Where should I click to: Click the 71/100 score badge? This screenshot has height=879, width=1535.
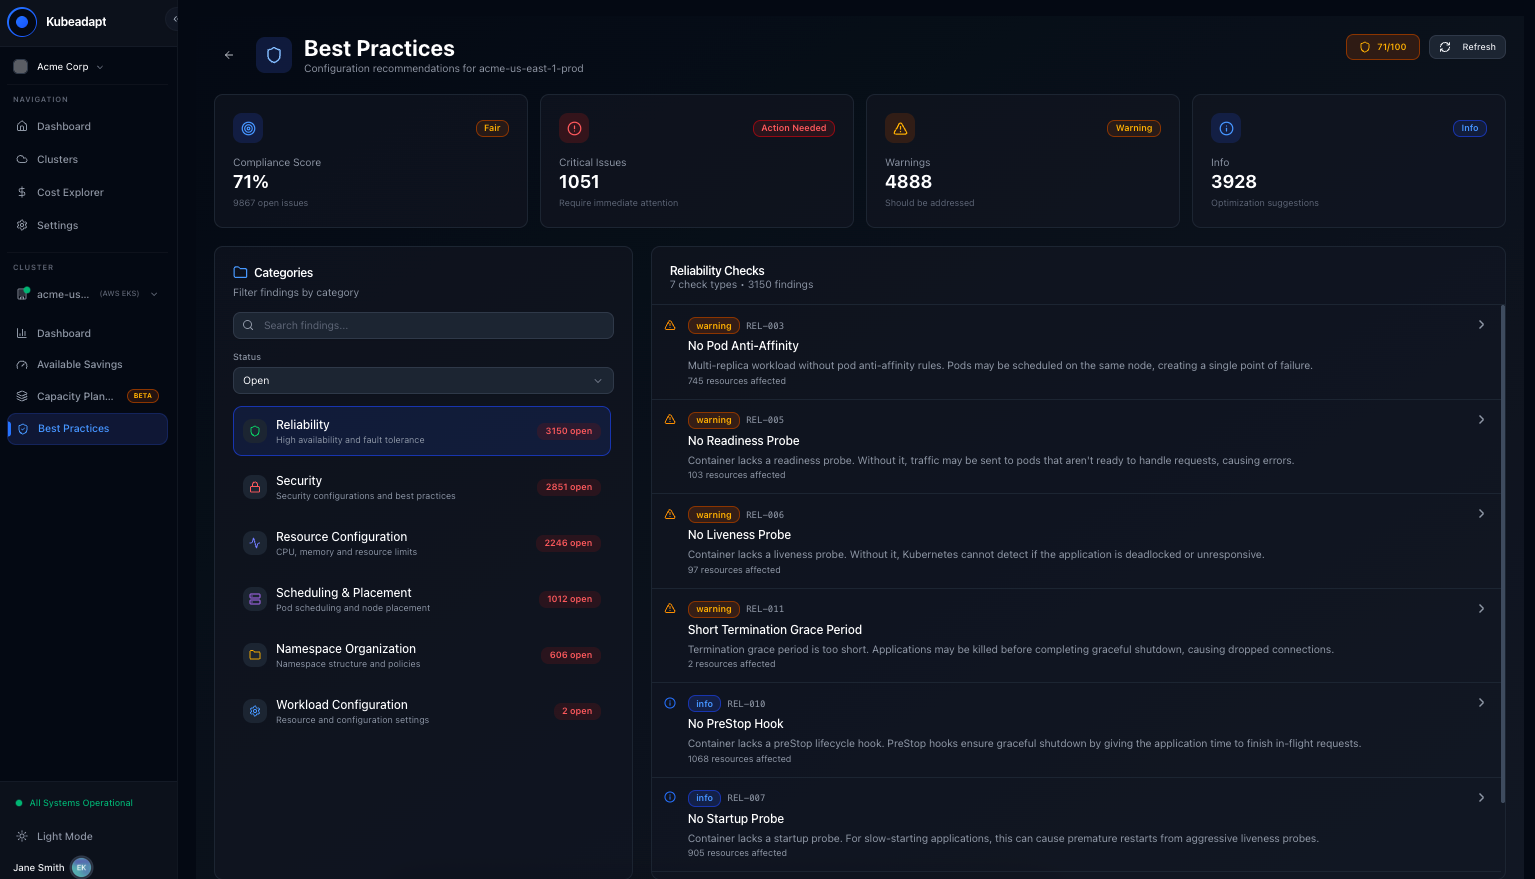point(1382,47)
